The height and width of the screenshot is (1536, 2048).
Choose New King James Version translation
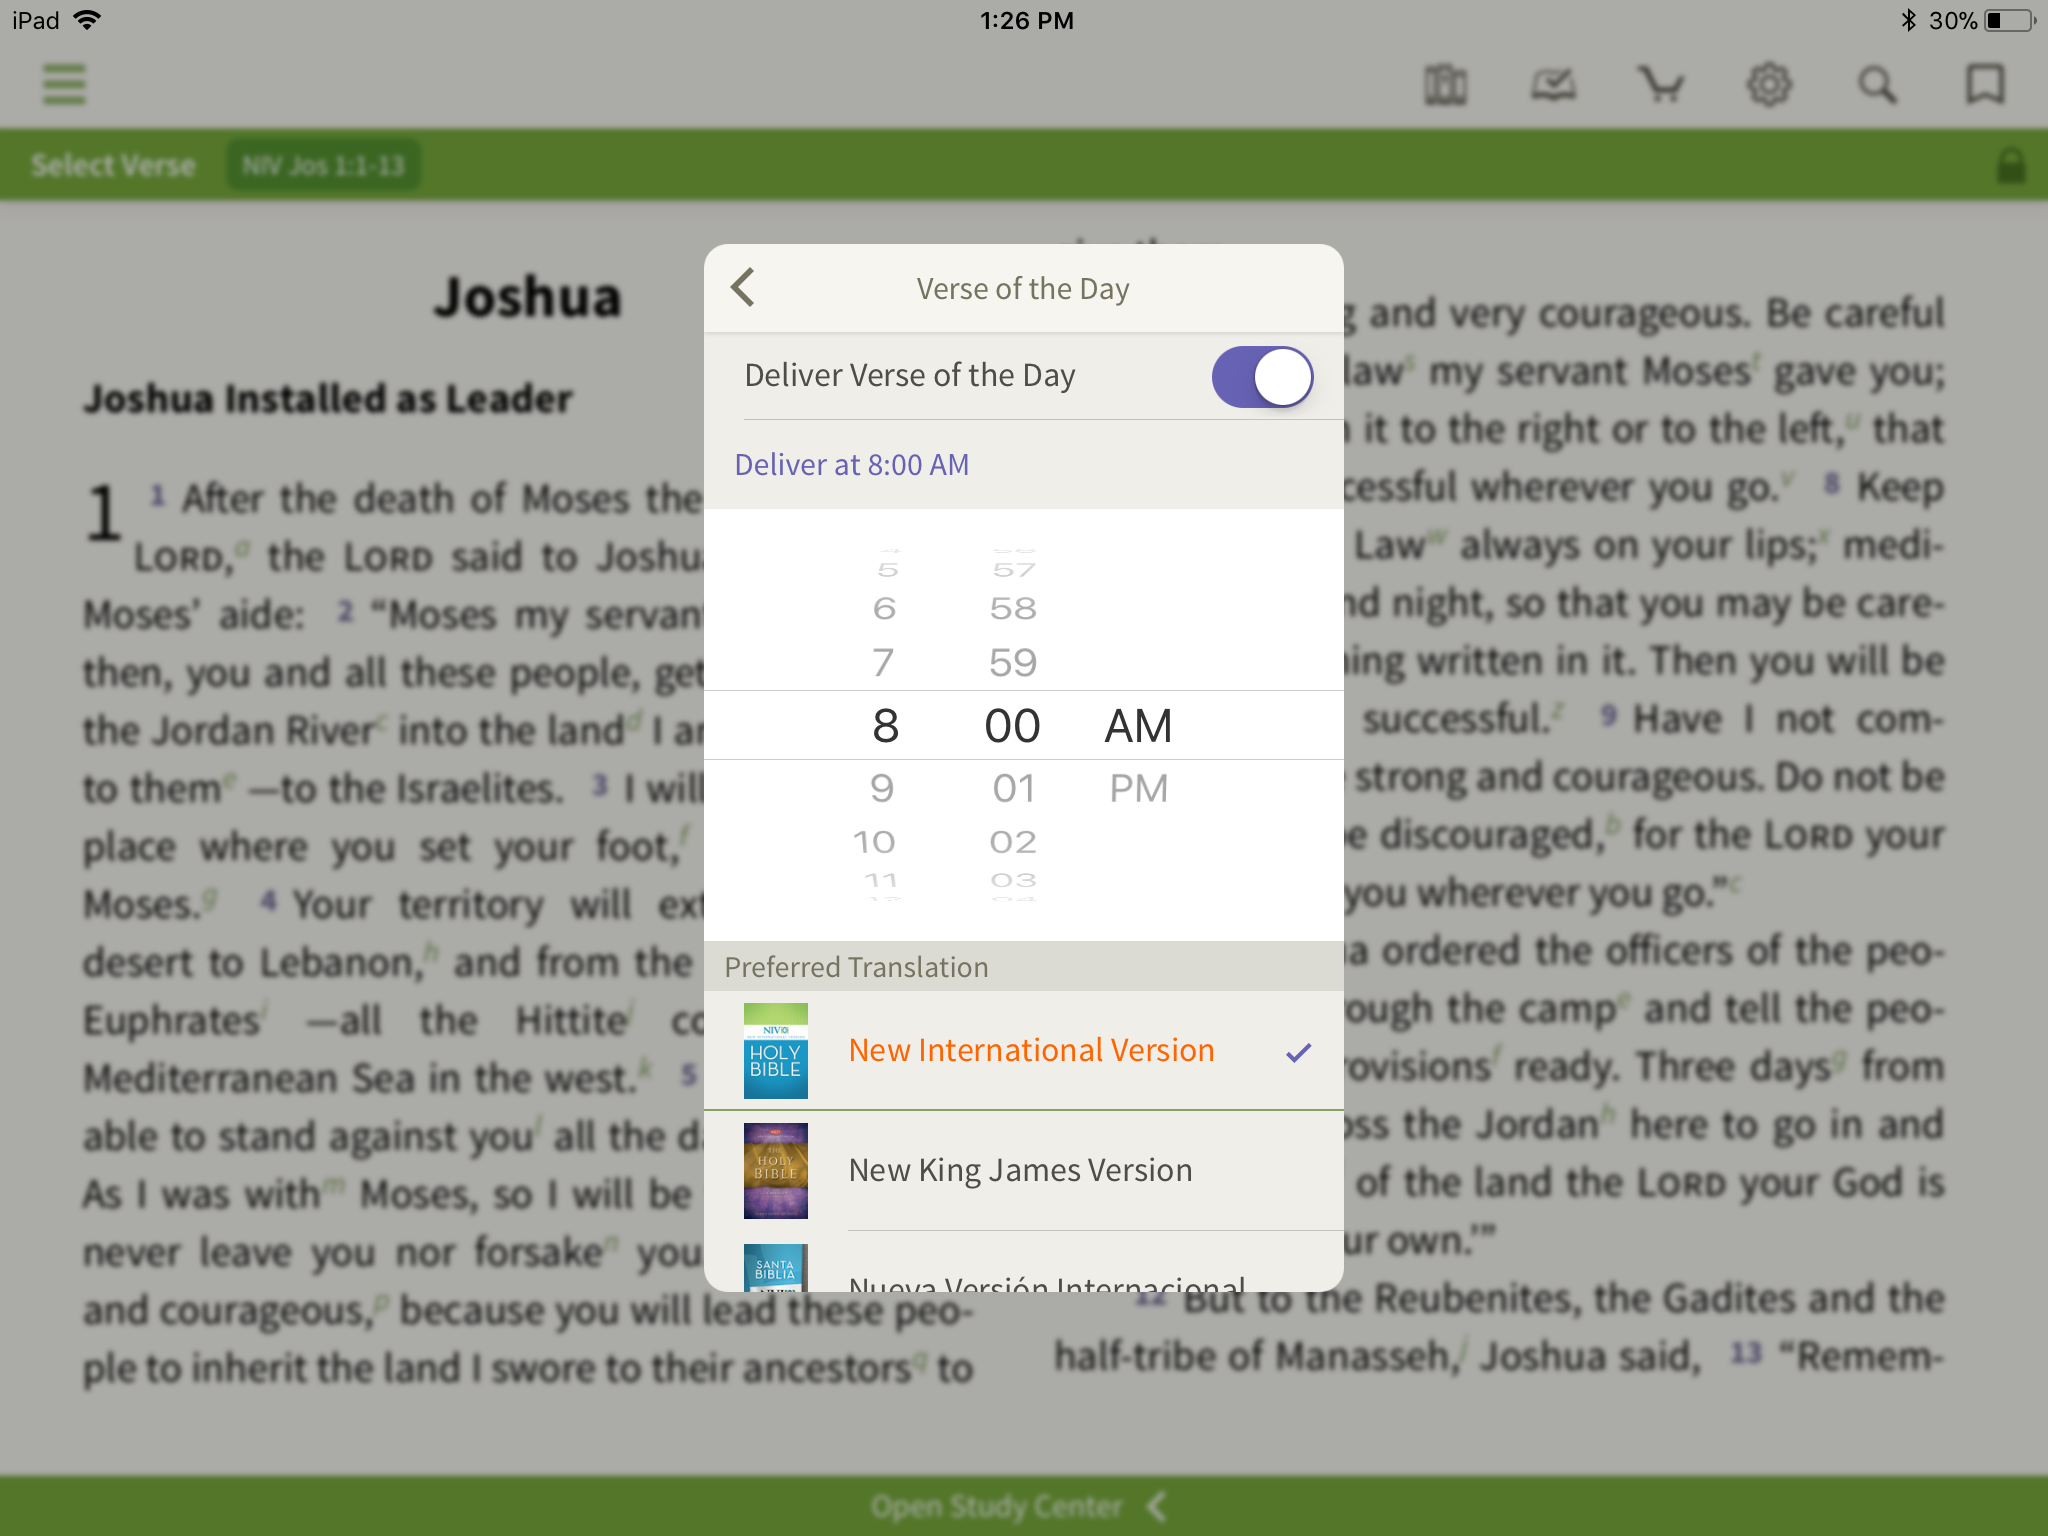point(1024,1170)
